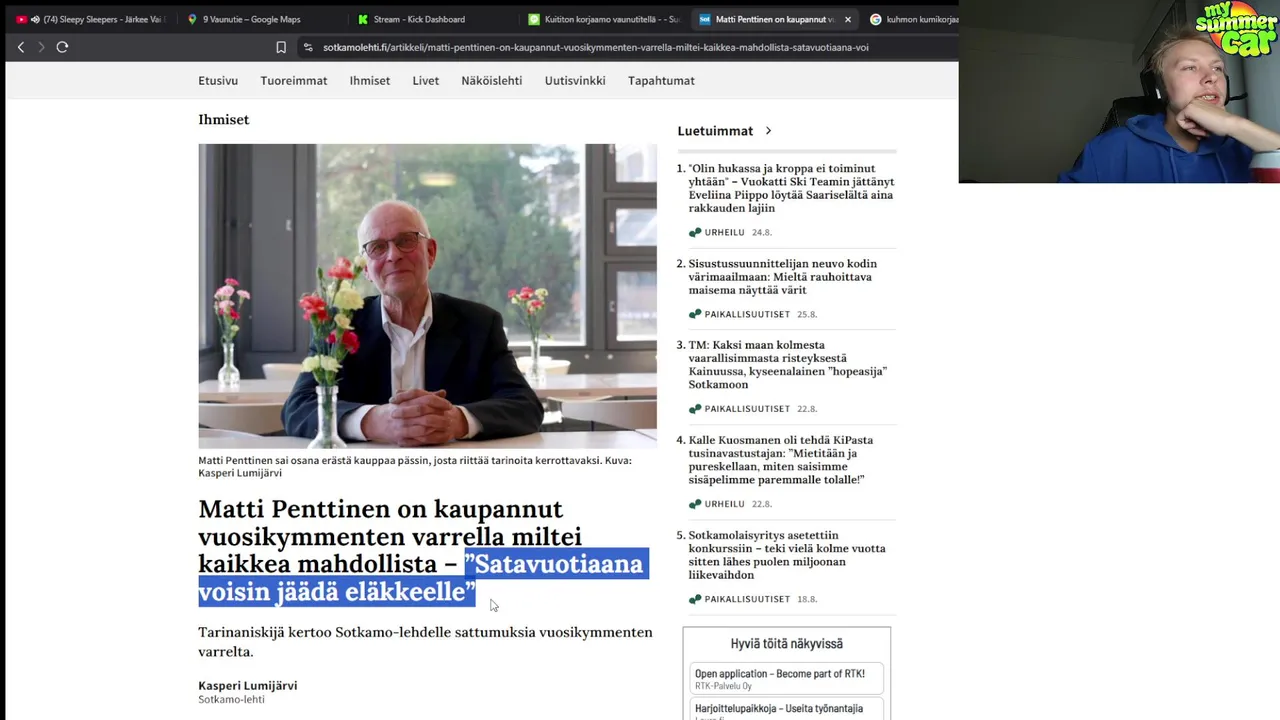Open Kalle Kuosmanen KiPasta article
1280x720 pixels.
point(781,460)
